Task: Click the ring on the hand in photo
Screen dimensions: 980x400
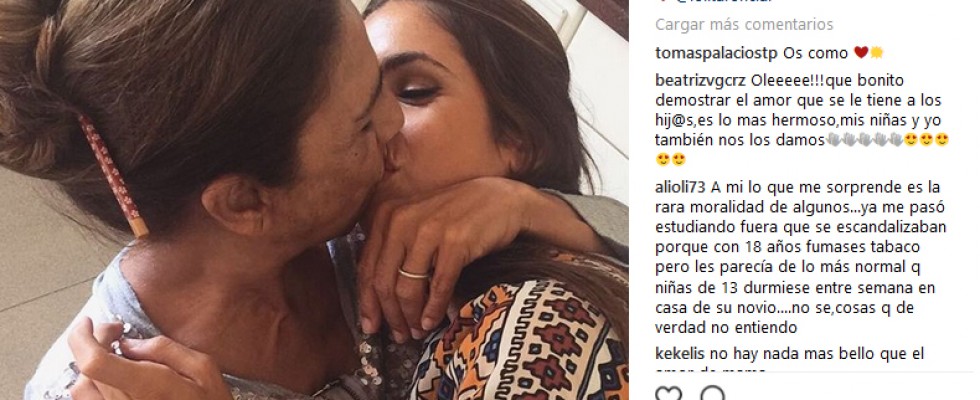Action: [x=414, y=274]
